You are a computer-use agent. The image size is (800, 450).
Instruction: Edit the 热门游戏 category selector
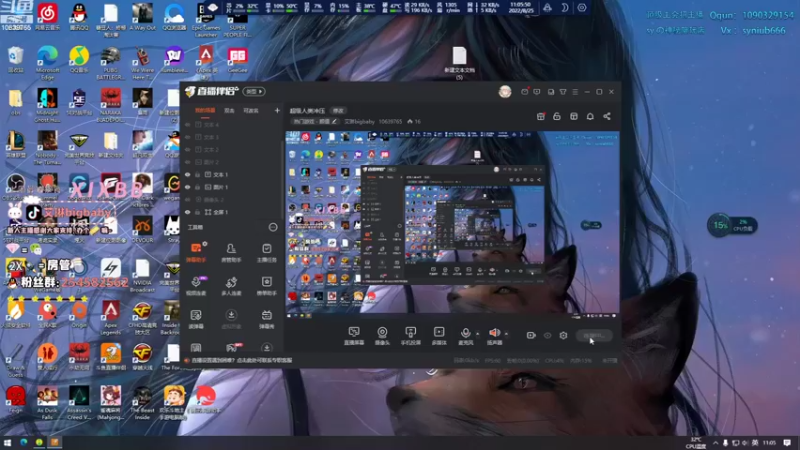315,121
